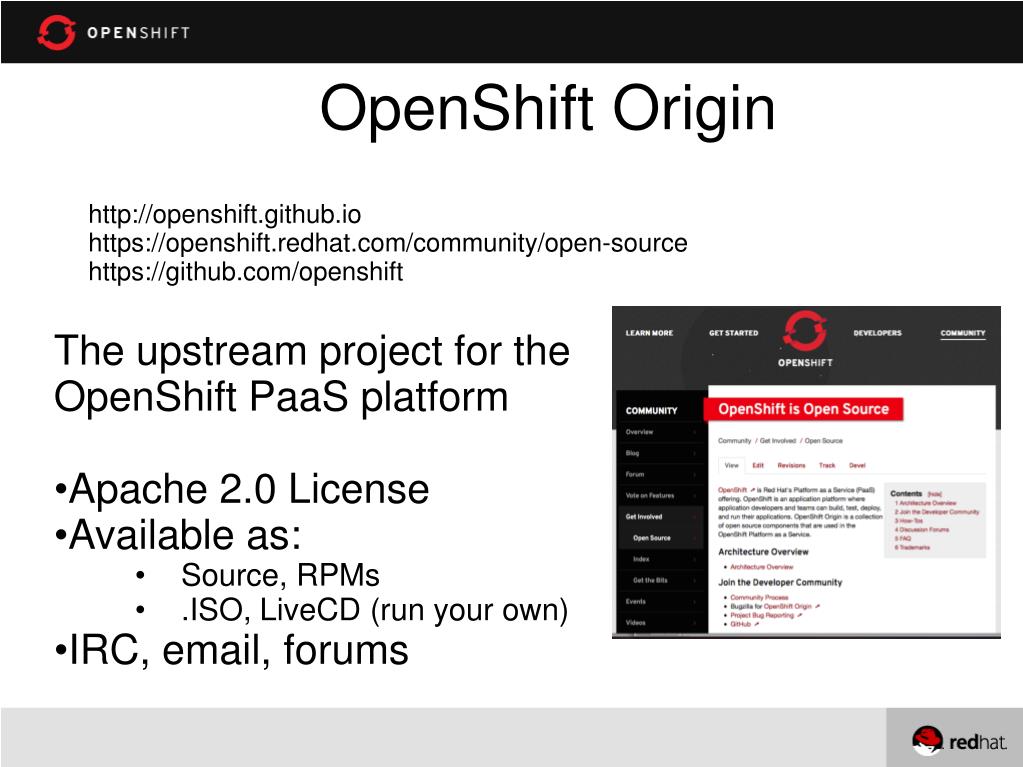The width and height of the screenshot is (1023, 767).
Task: Click the Community breadcrumb link
Action: point(735,441)
